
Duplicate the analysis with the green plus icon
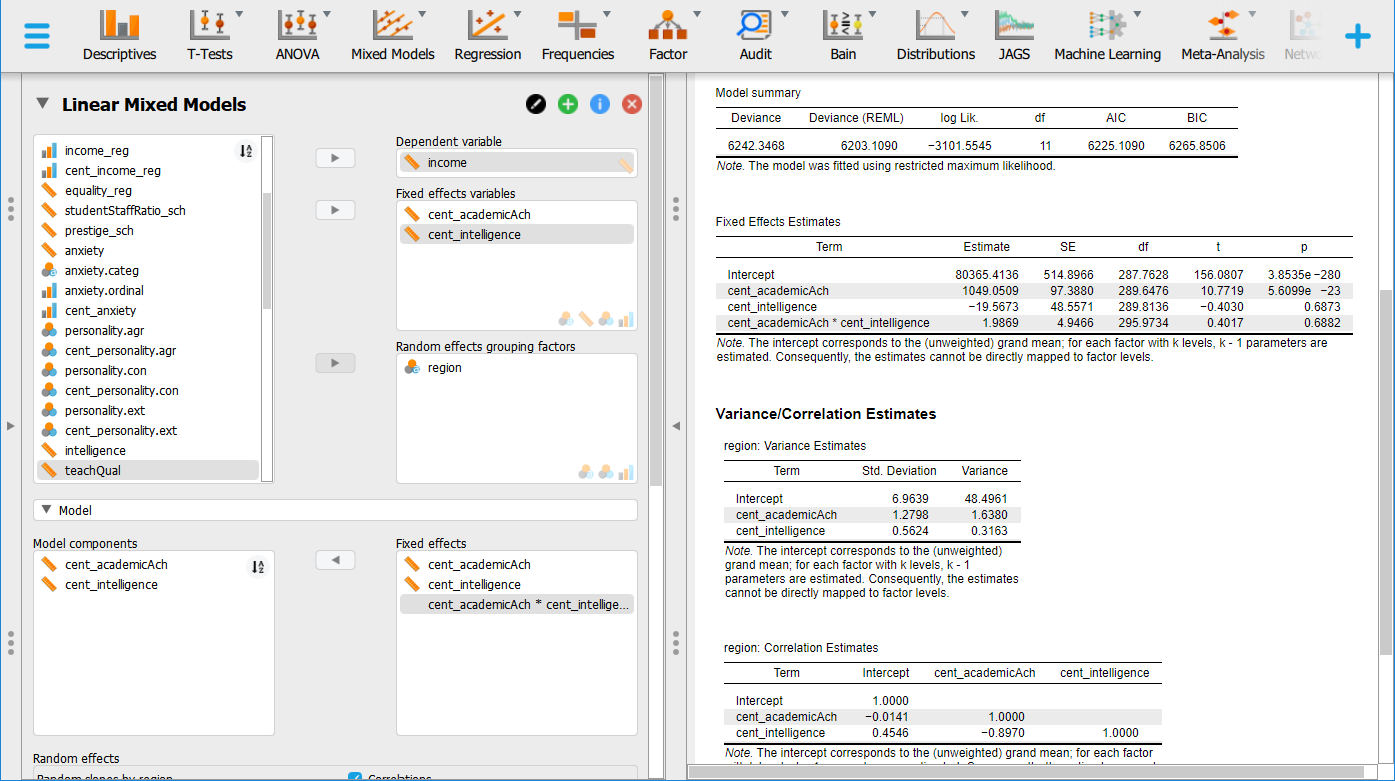(567, 103)
